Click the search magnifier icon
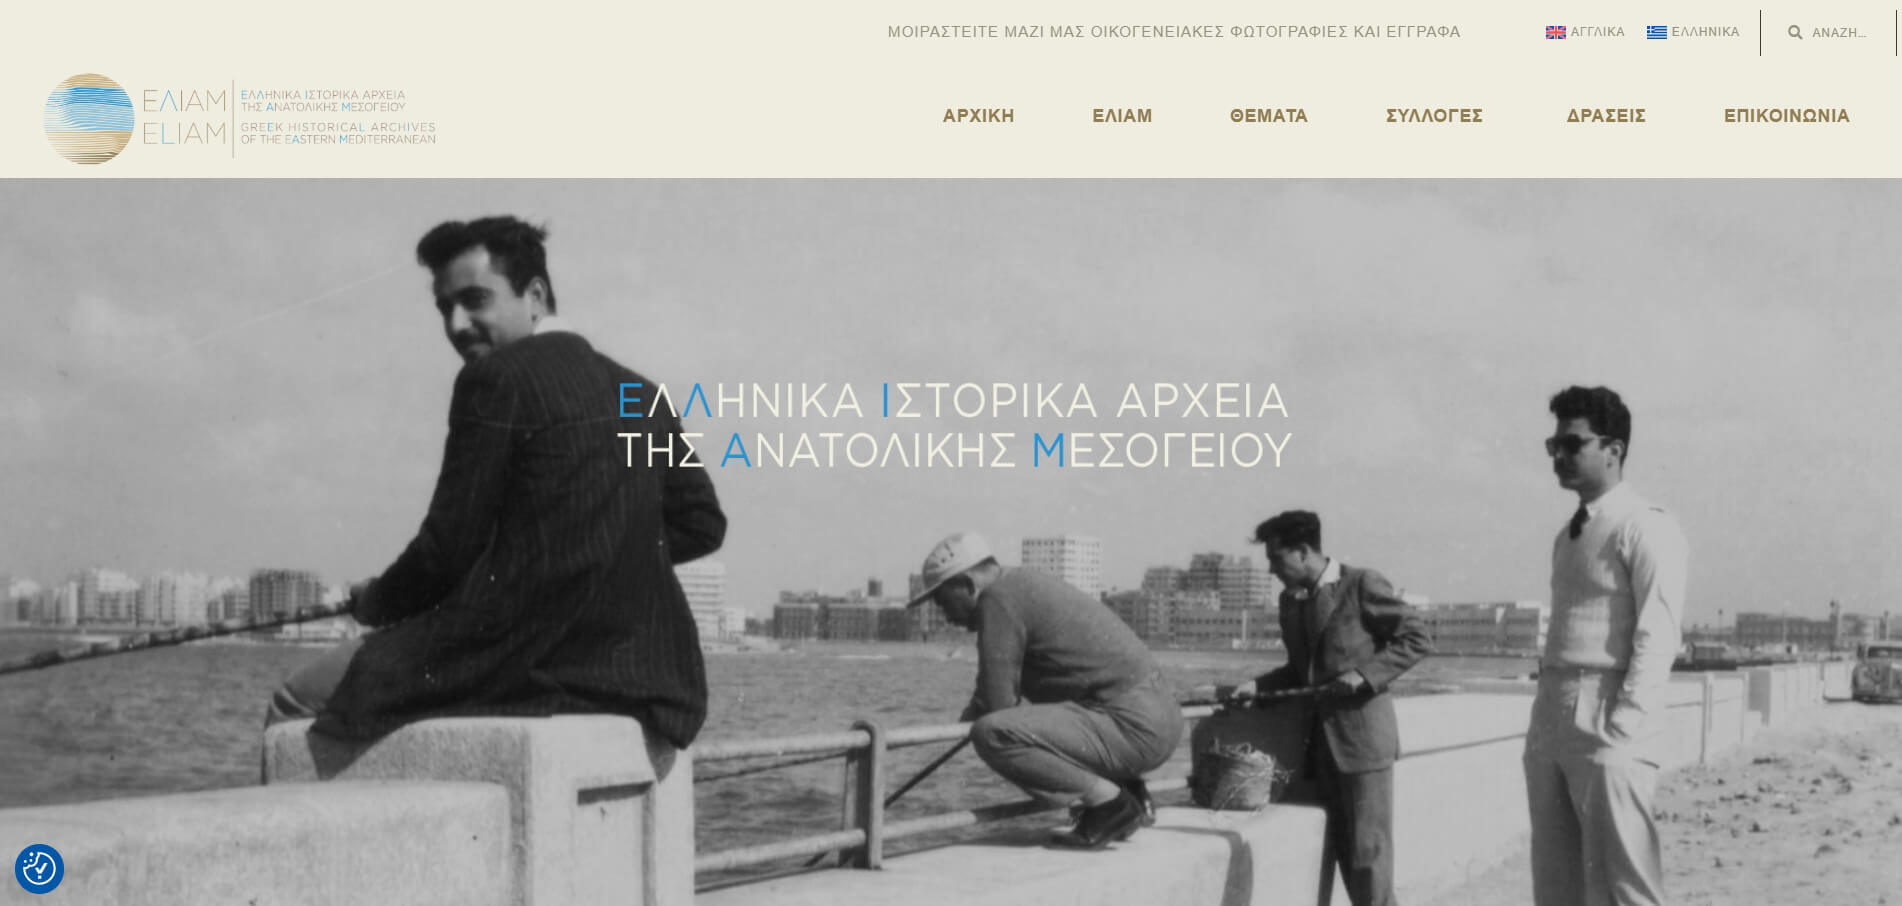1902x906 pixels. point(1795,33)
